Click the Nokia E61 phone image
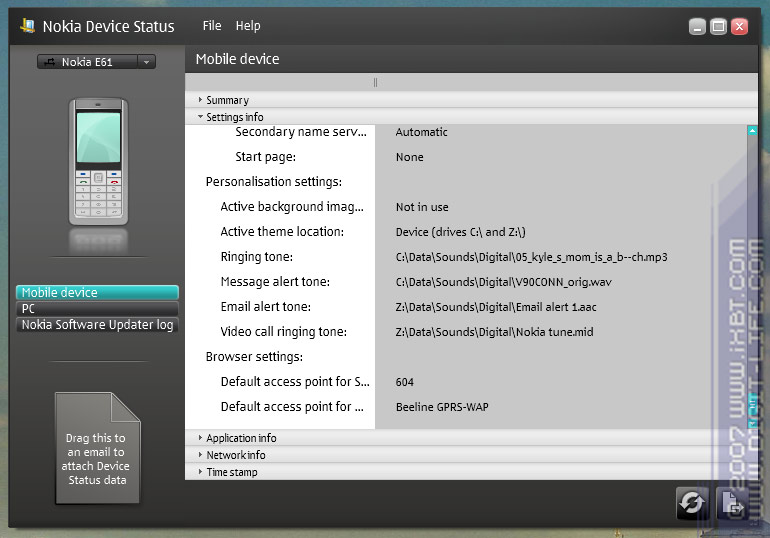The image size is (770, 538). click(98, 161)
